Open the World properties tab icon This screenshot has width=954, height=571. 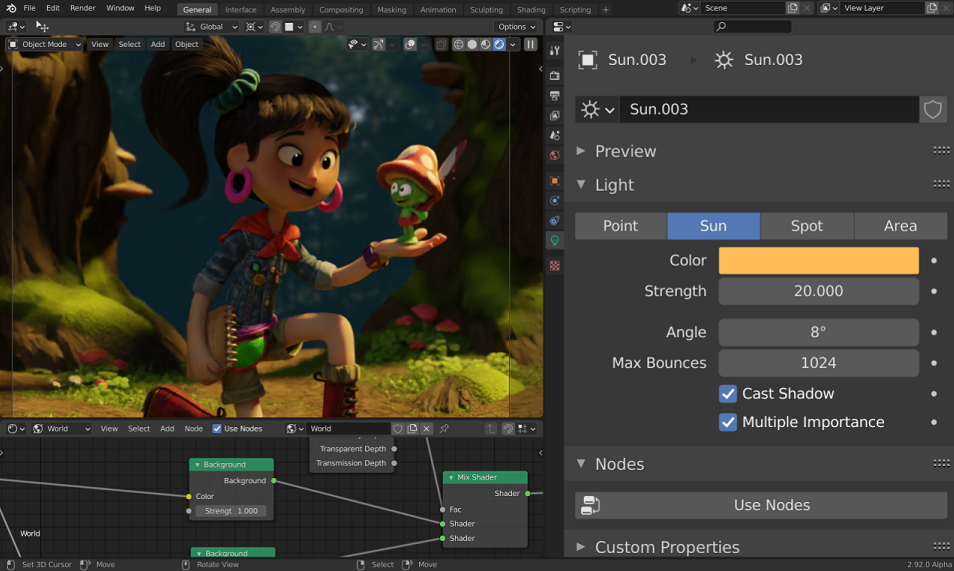[x=554, y=155]
